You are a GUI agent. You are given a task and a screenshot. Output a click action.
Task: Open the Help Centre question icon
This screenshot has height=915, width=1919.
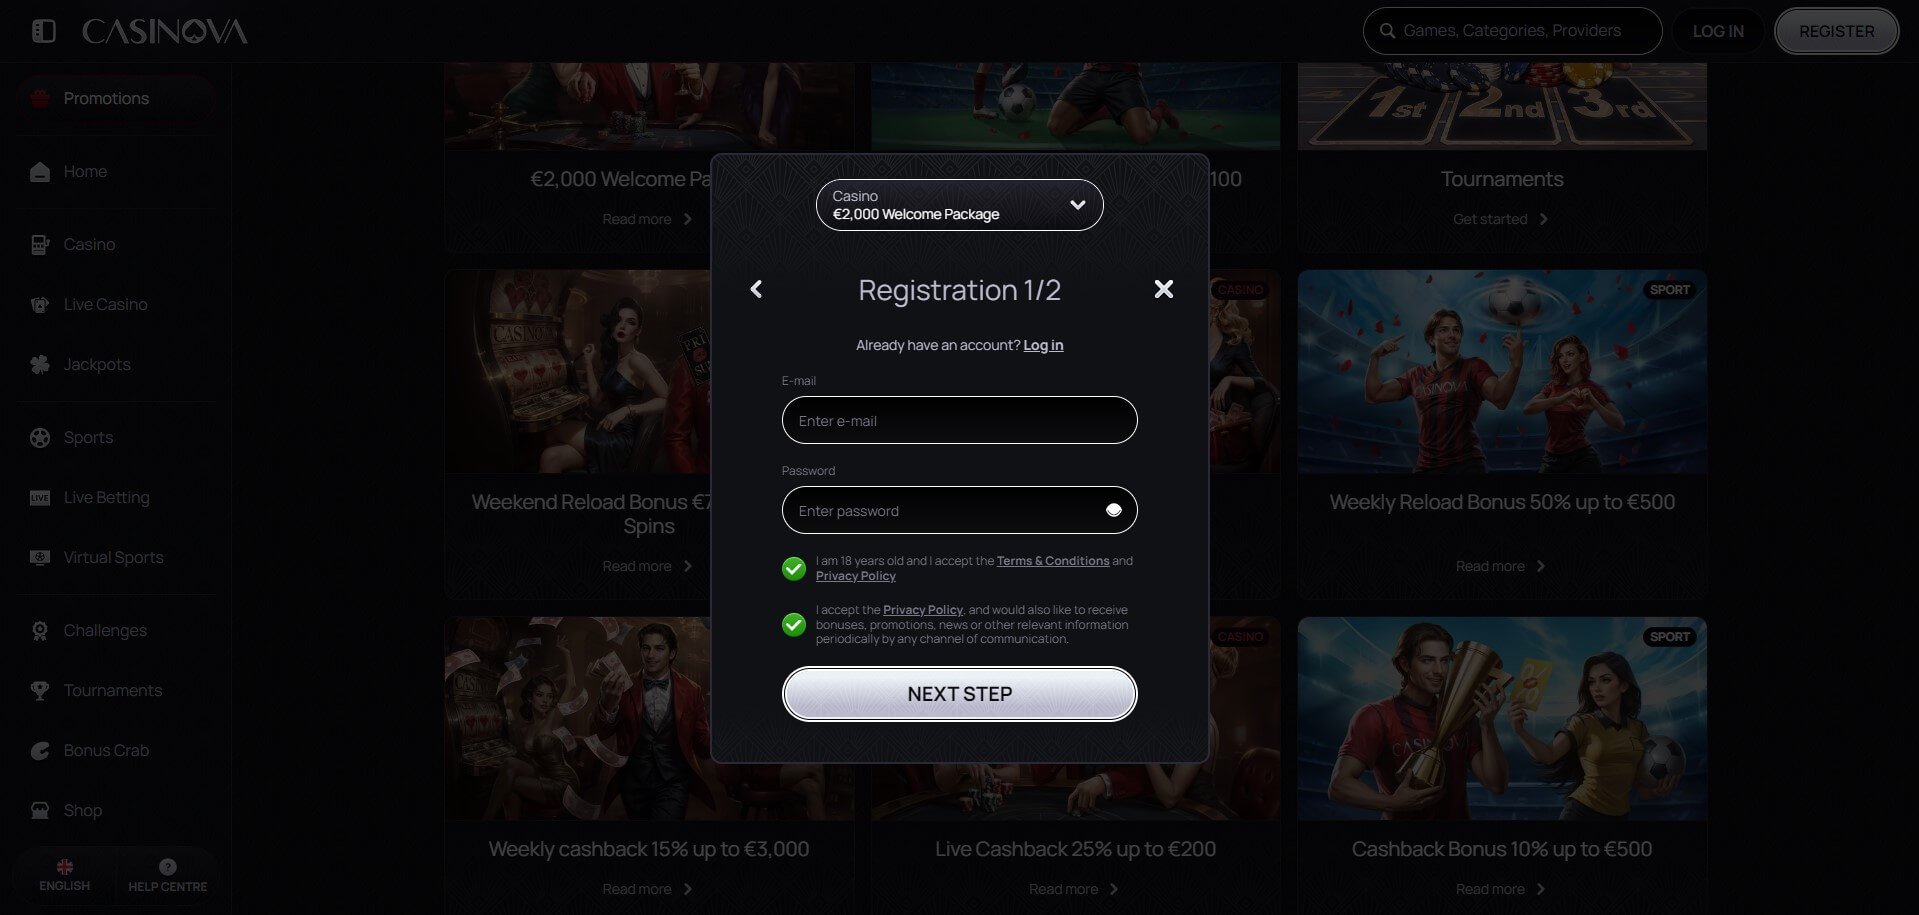(168, 867)
